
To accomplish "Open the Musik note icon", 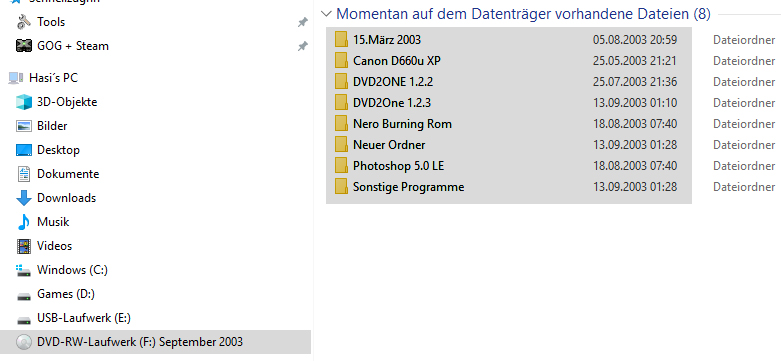I will tap(23, 222).
